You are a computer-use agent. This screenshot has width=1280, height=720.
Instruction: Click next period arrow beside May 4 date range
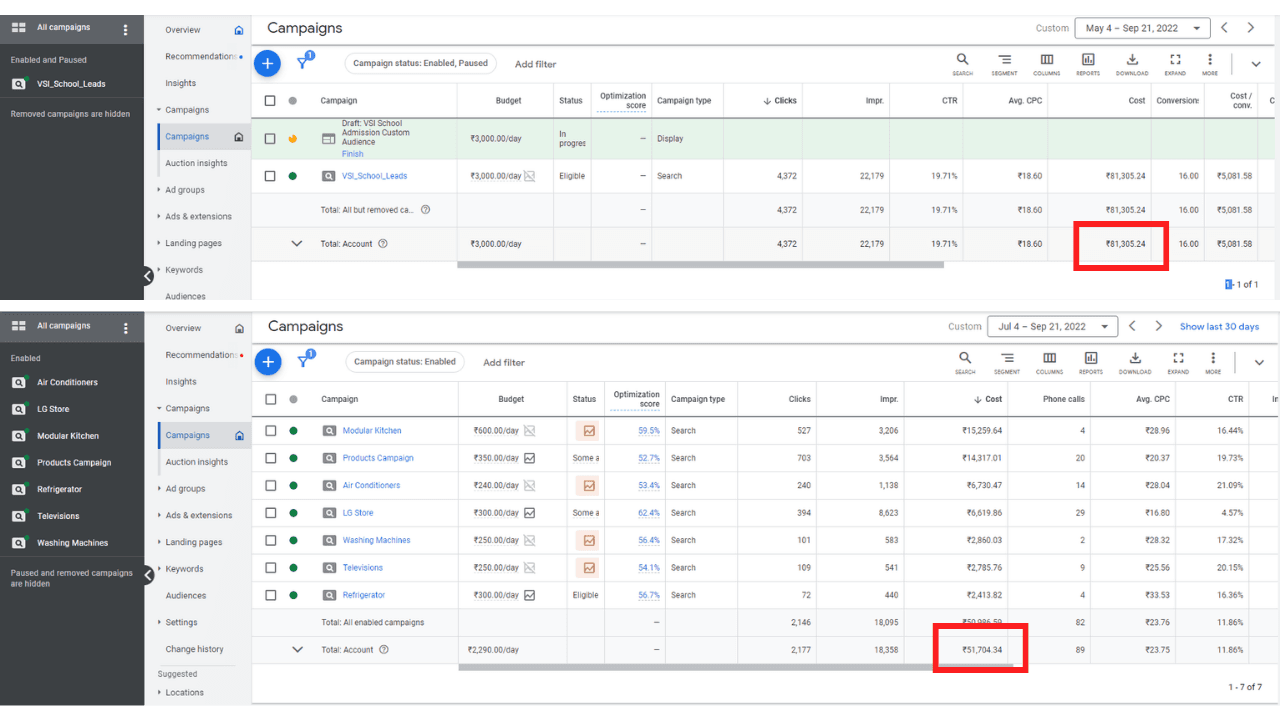(1250, 28)
